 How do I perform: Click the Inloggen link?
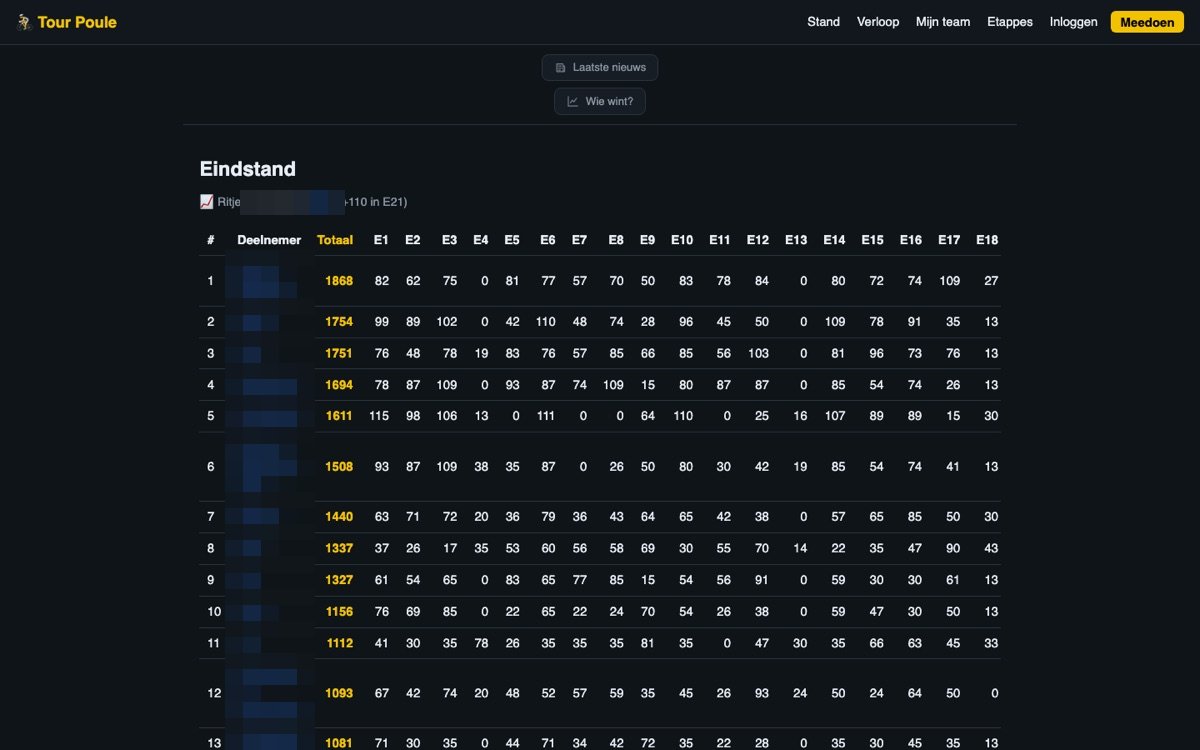pyautogui.click(x=1074, y=22)
